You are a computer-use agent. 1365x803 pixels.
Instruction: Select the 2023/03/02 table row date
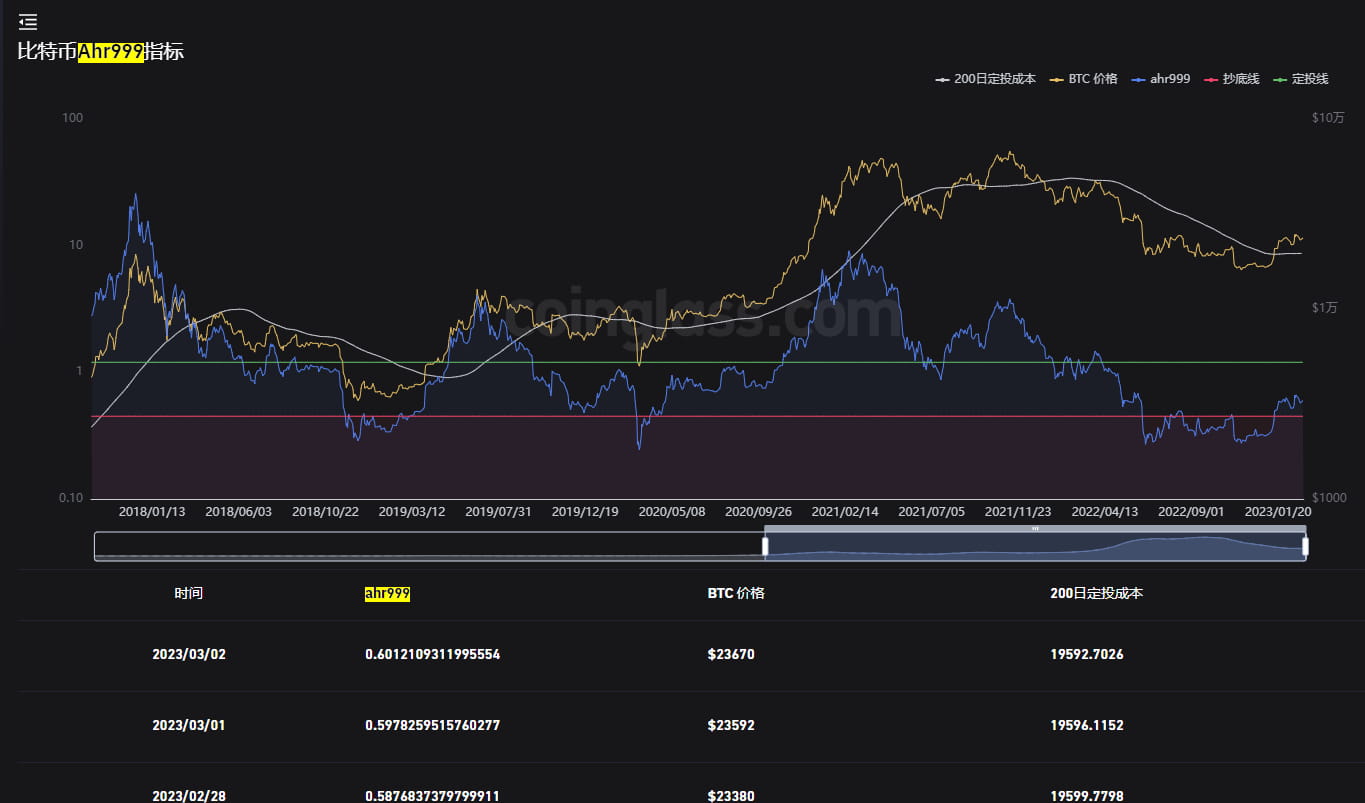point(188,655)
